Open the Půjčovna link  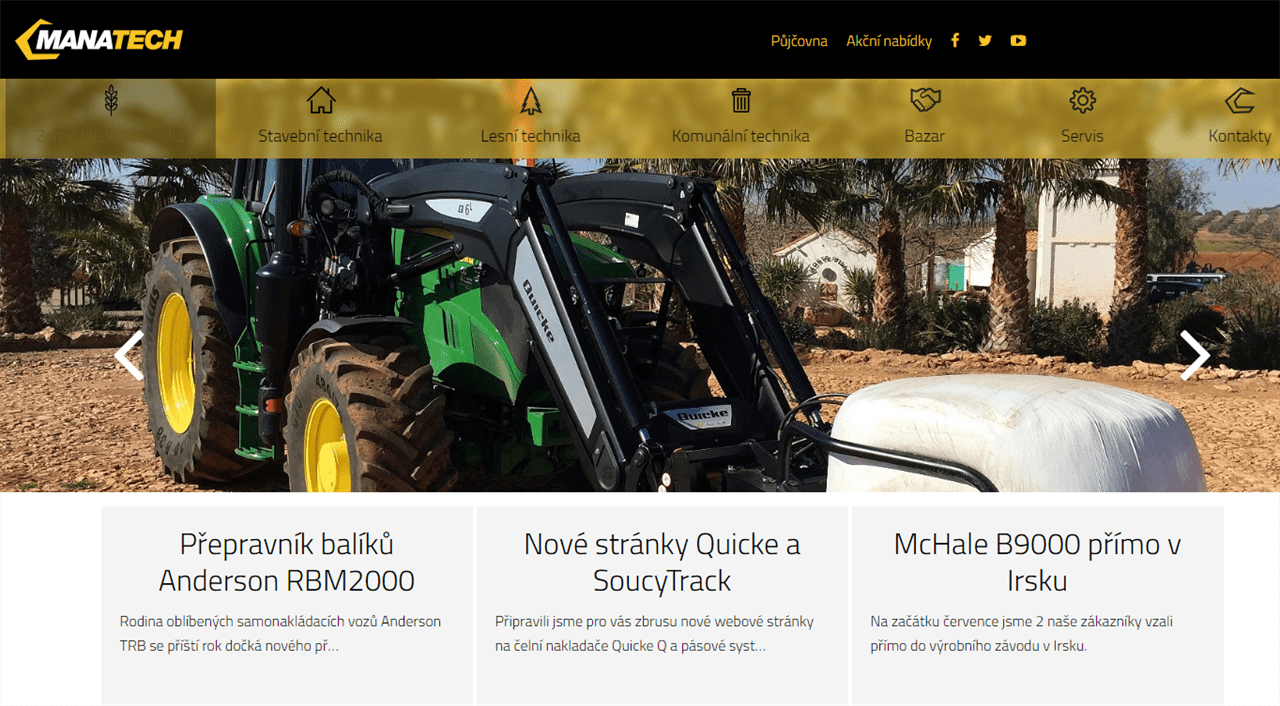[x=799, y=41]
